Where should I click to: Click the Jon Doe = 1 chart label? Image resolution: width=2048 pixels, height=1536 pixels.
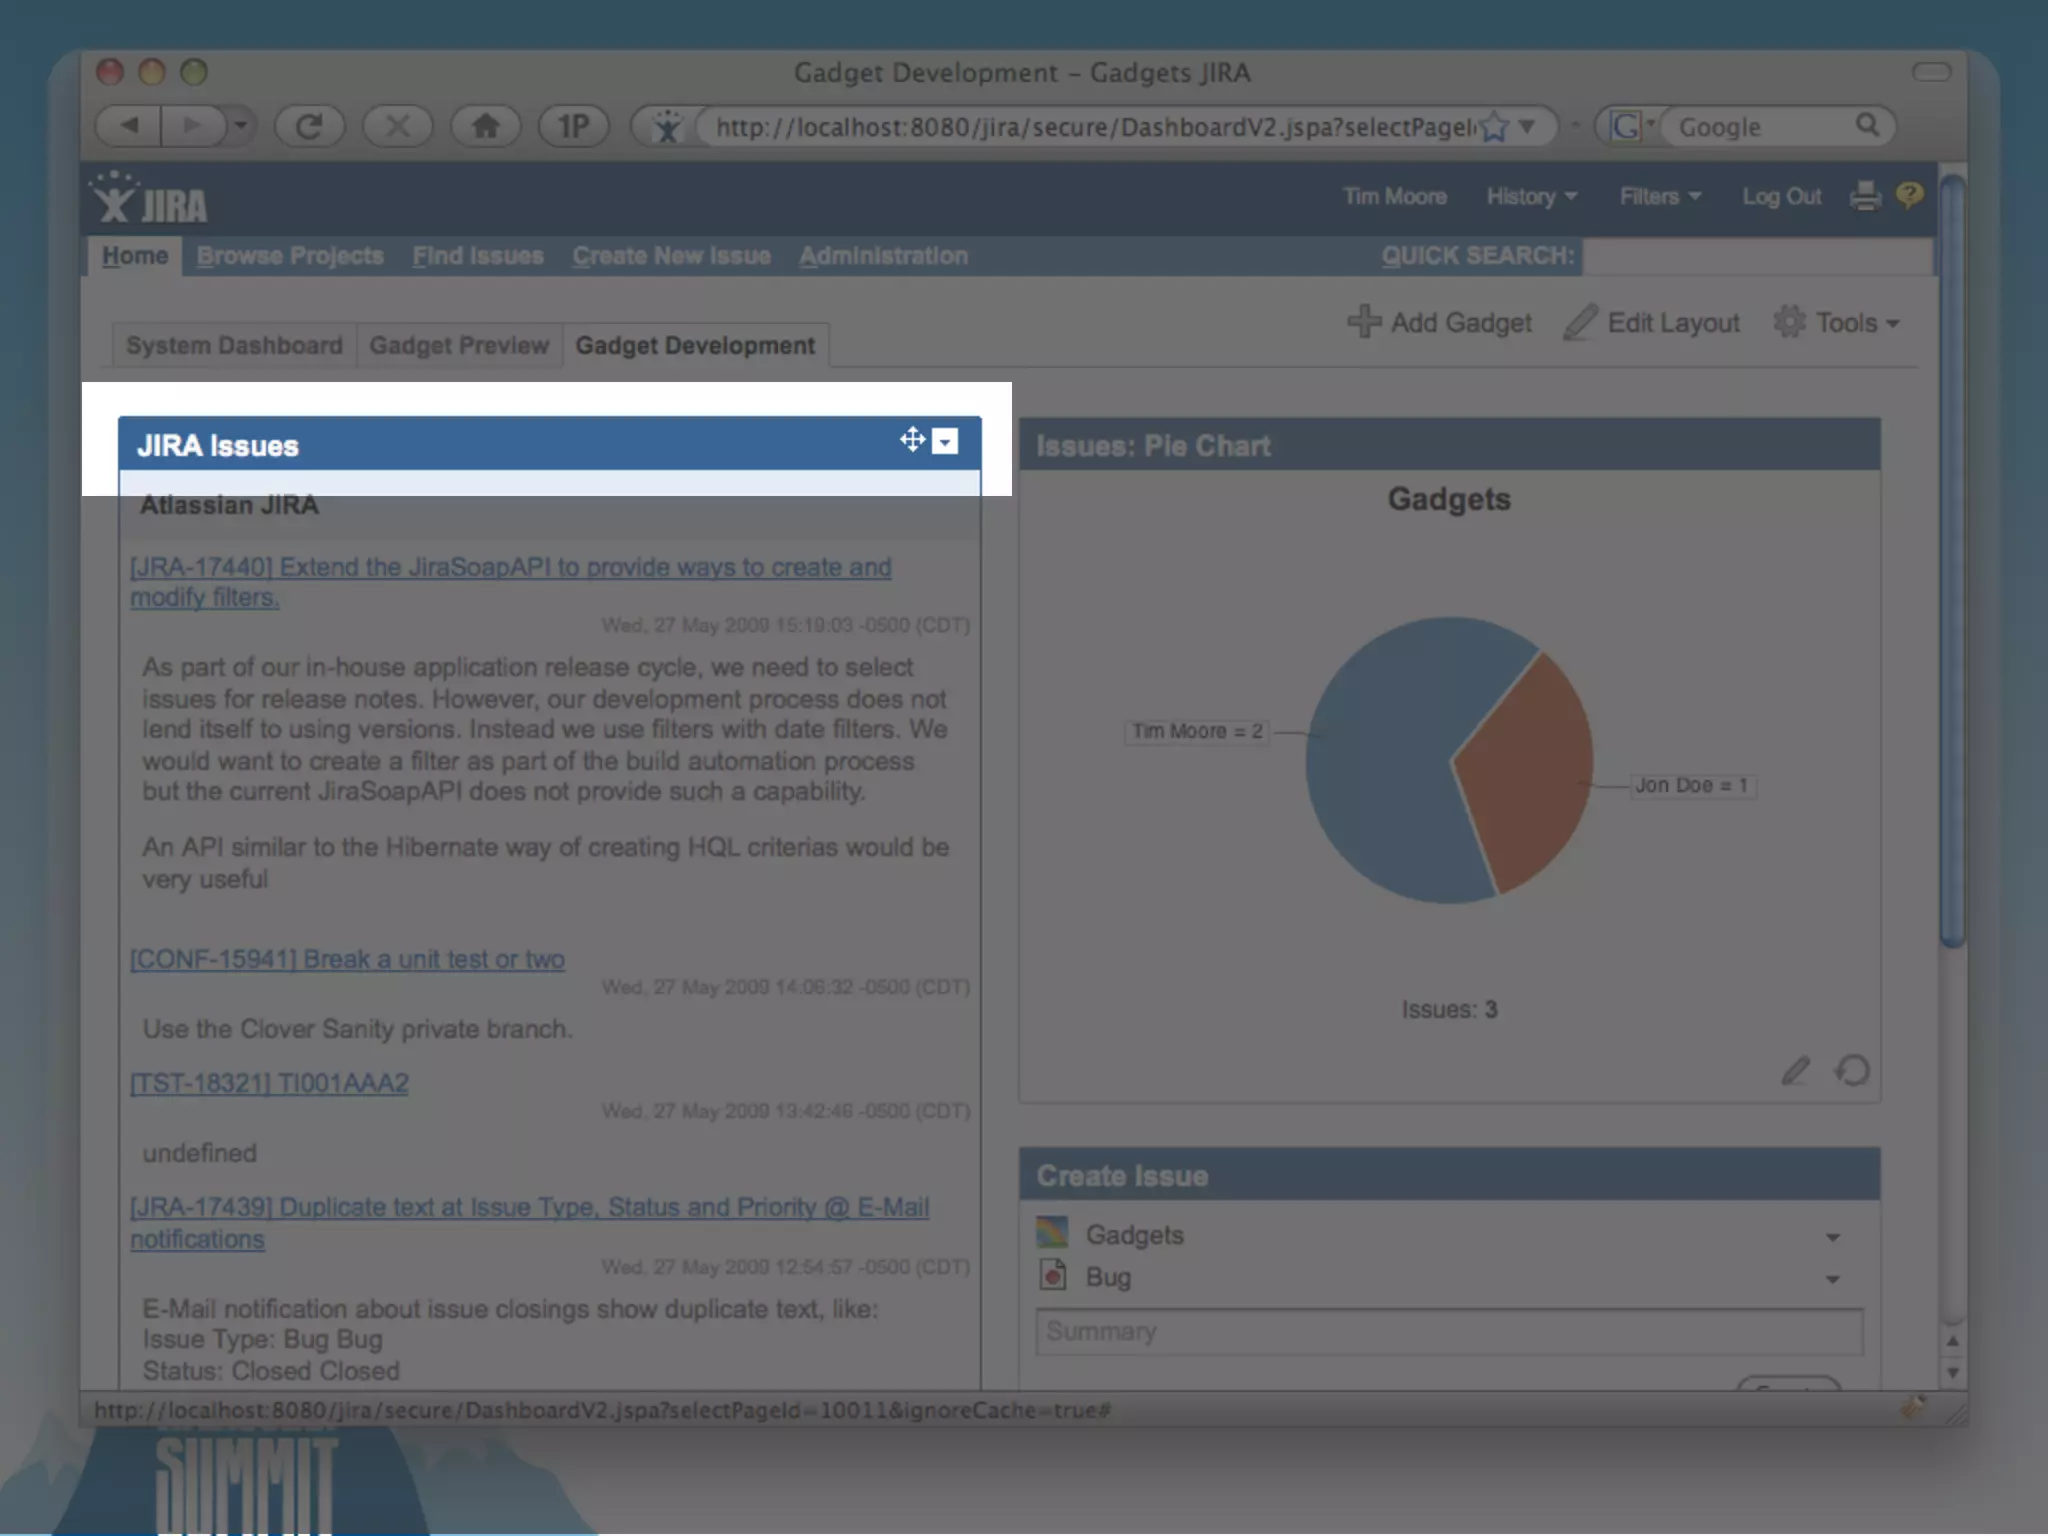1691,785
